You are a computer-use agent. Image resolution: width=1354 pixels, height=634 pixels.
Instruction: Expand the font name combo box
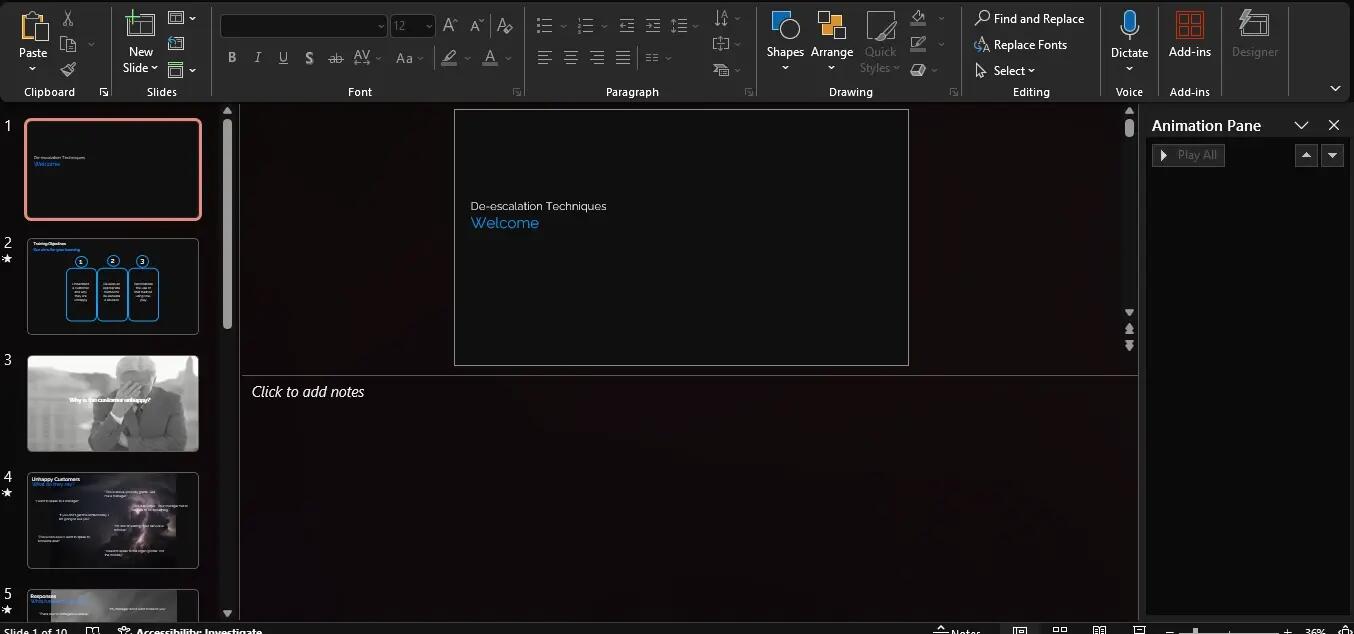pyautogui.click(x=381, y=27)
